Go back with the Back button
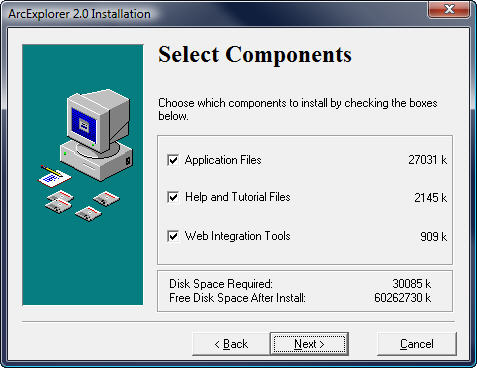The width and height of the screenshot is (477, 368). (x=231, y=344)
